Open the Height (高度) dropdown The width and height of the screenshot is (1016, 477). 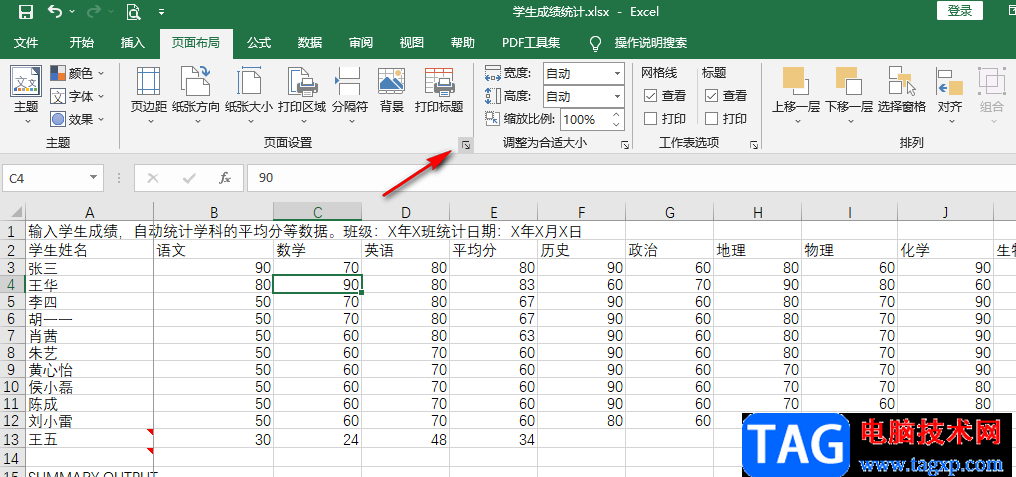[617, 97]
